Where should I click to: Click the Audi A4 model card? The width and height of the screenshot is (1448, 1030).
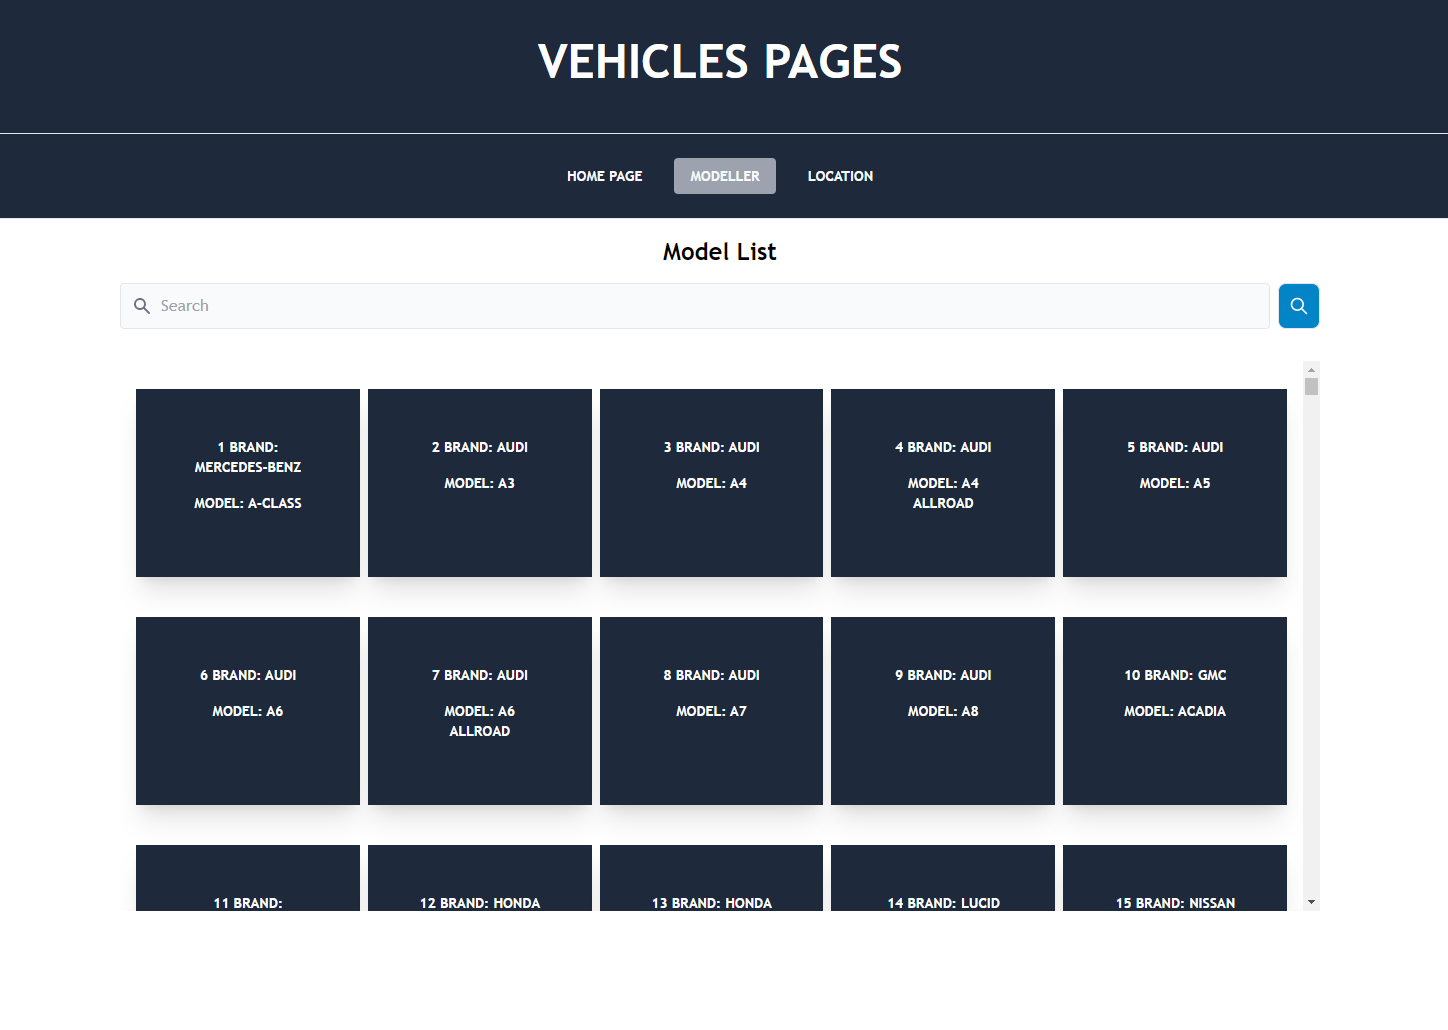coord(711,483)
